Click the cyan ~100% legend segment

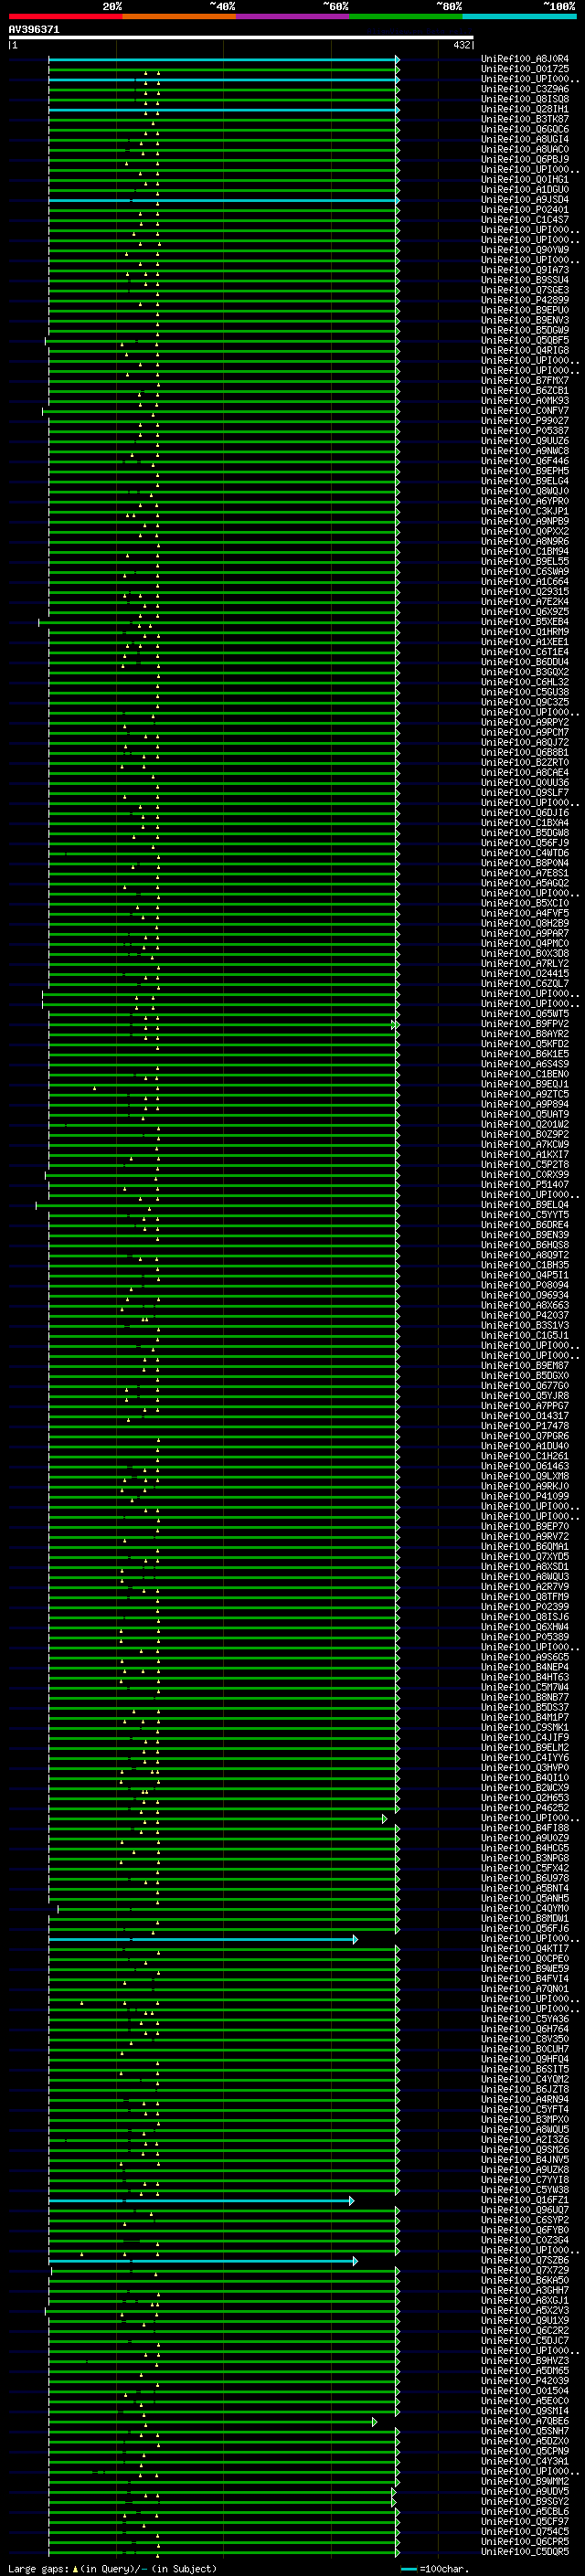(519, 16)
